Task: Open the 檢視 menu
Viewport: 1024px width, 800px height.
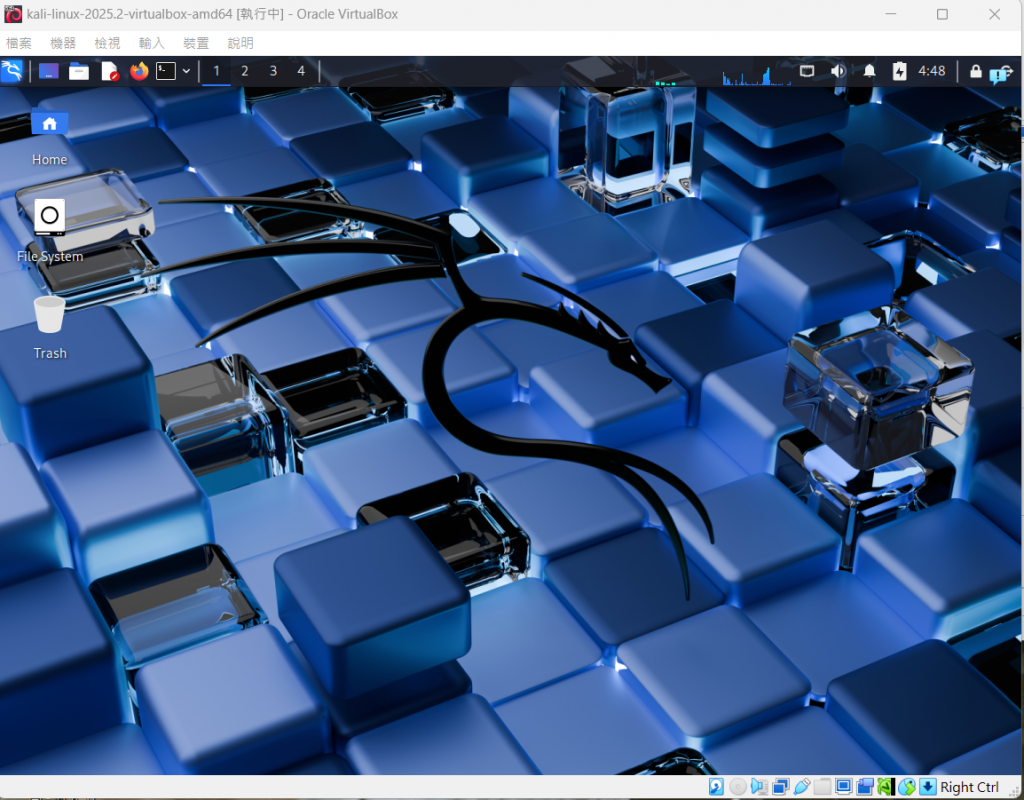Action: tap(107, 43)
